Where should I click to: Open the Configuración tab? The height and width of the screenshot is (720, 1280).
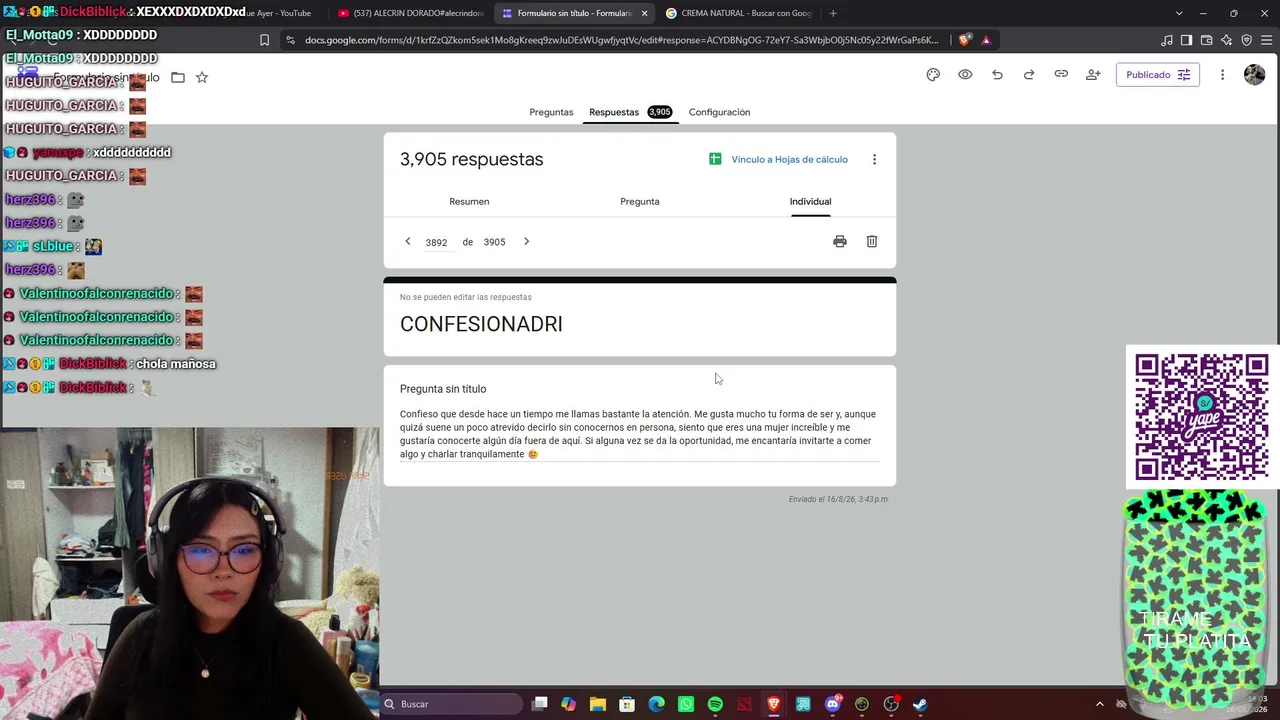tap(719, 112)
